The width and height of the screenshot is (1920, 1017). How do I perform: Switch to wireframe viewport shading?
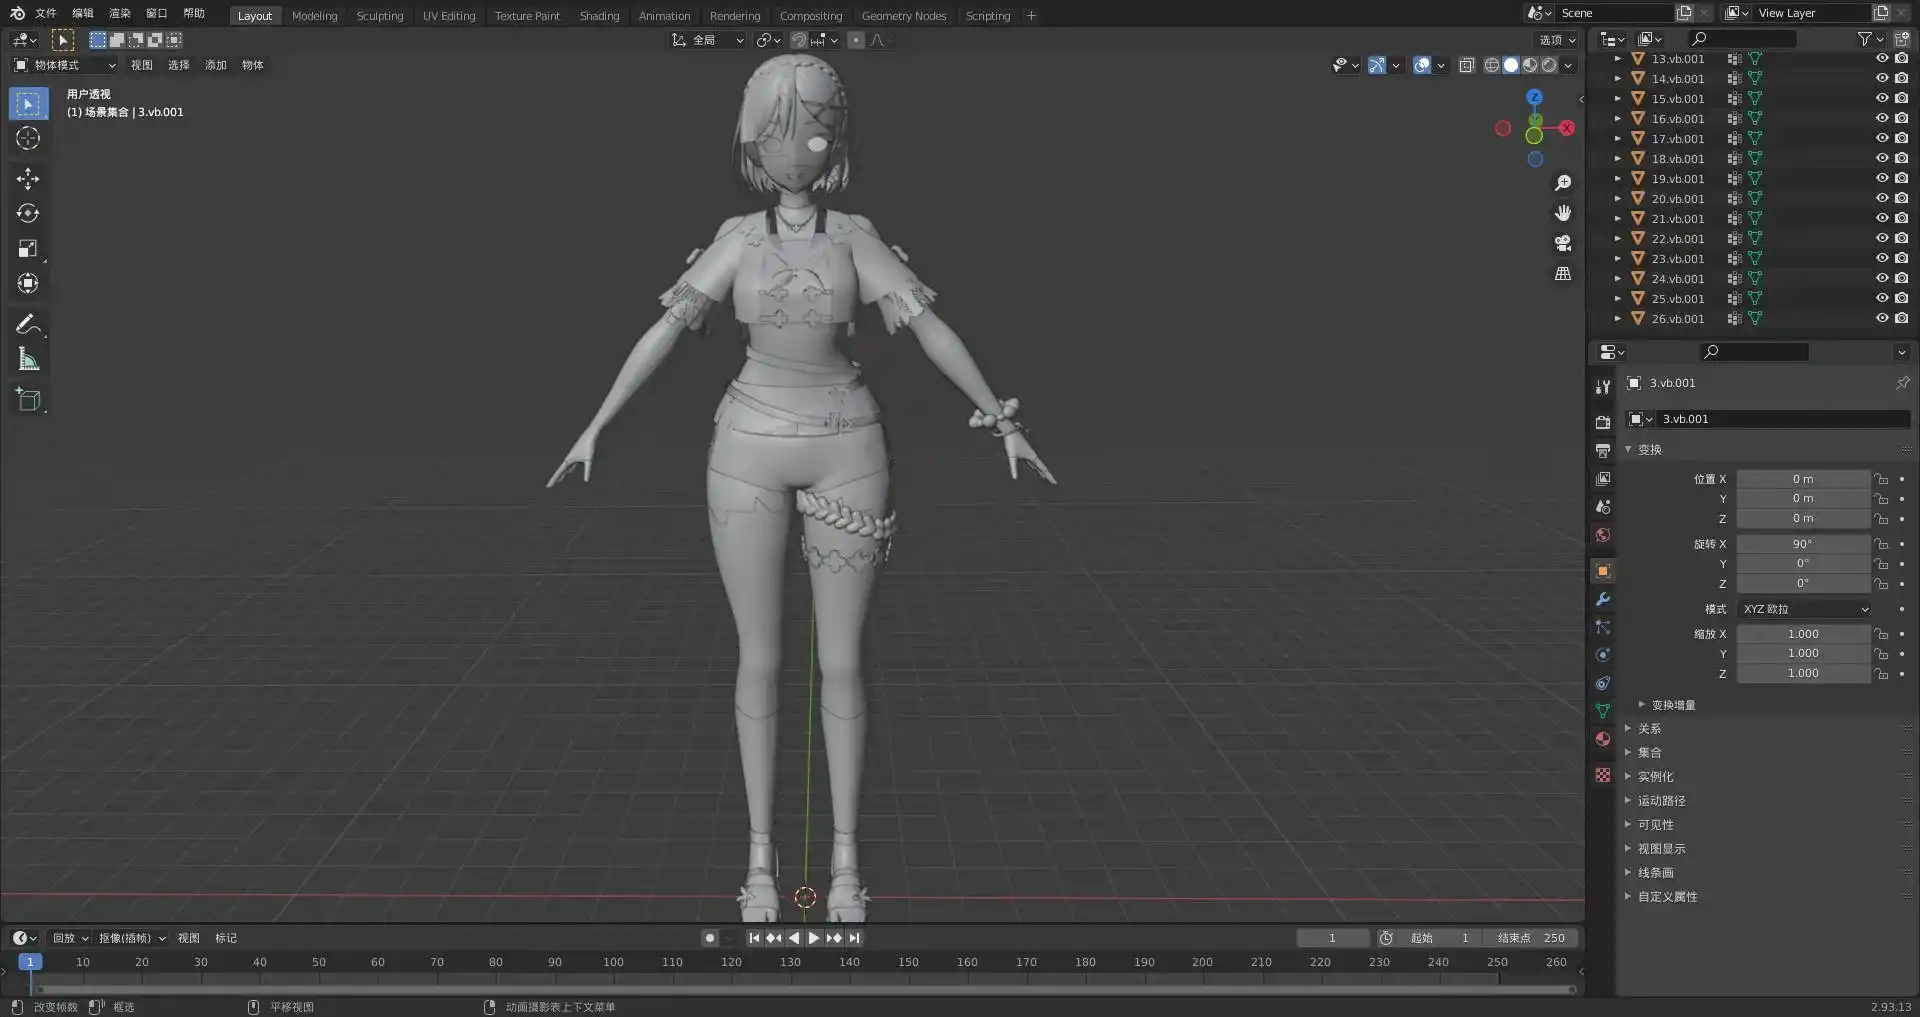(1492, 65)
